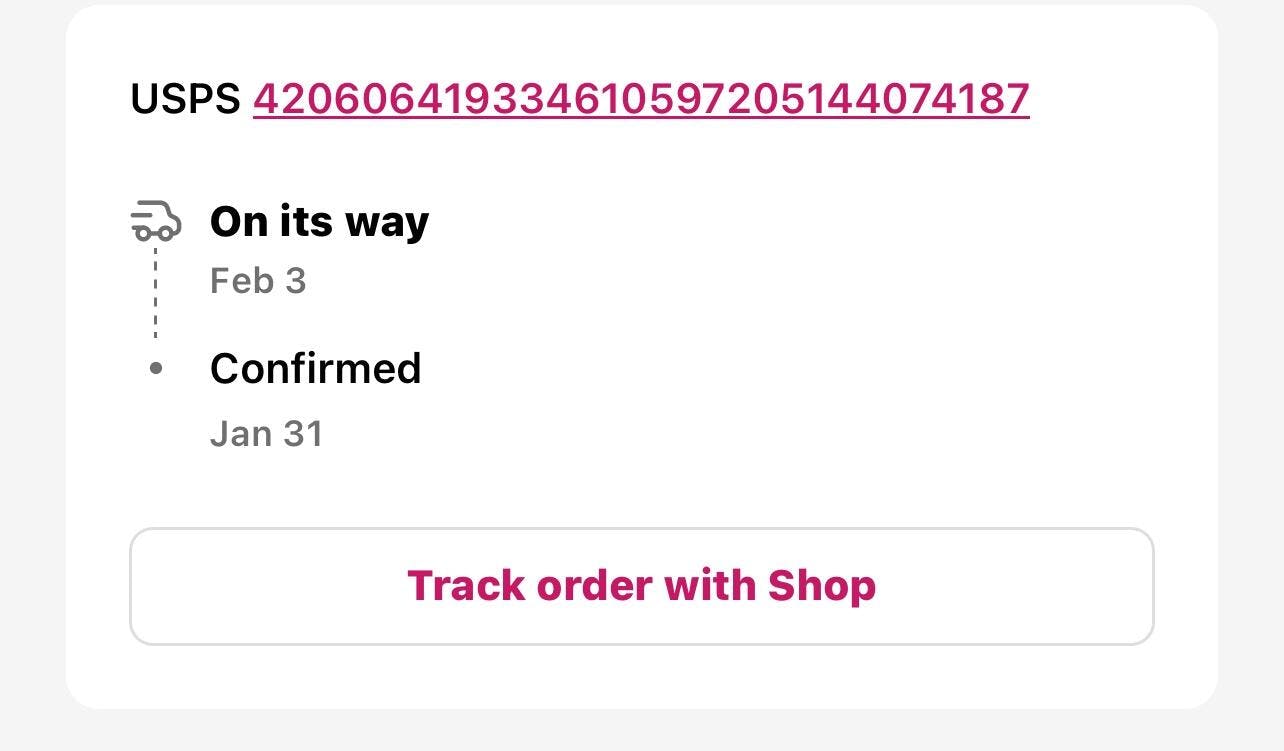
Task: Click the gray background below the card
Action: (x=641, y=731)
